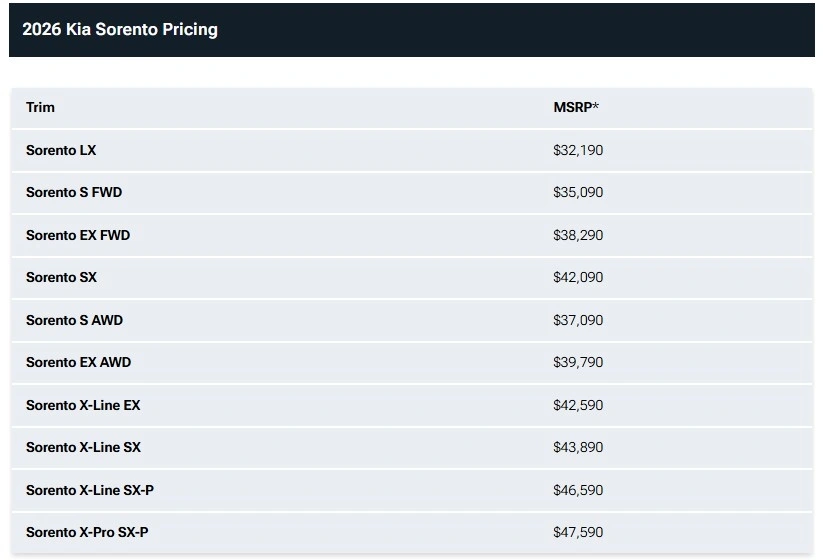The height and width of the screenshot is (560, 823).
Task: Select the Sorento EX AWD trim
Action: click(79, 362)
